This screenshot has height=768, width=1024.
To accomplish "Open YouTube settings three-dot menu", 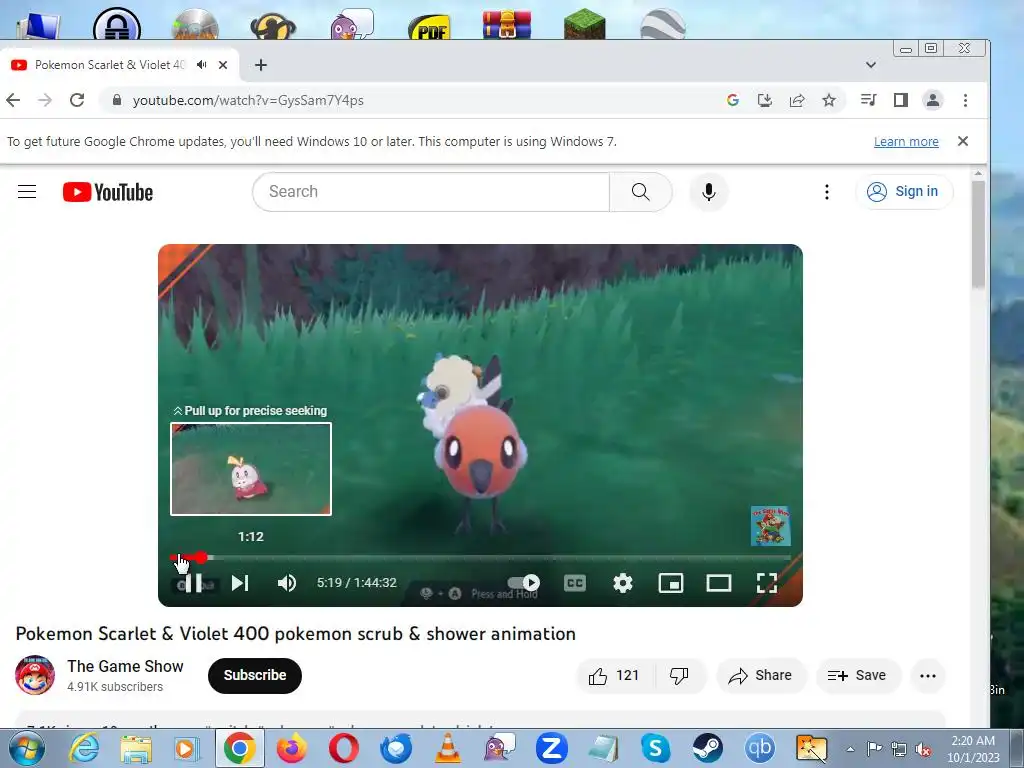I will (827, 191).
